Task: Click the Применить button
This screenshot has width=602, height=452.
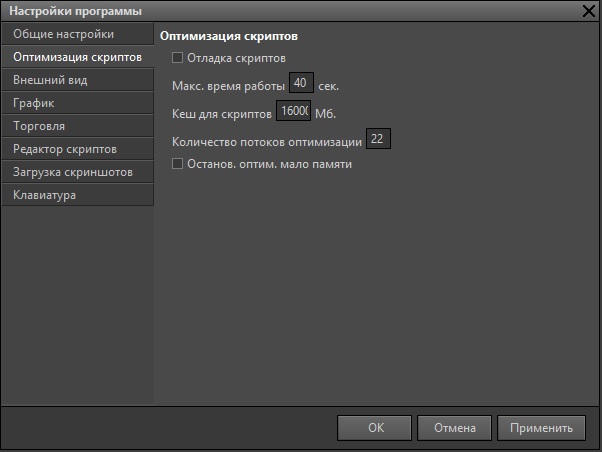Action: tap(540, 428)
